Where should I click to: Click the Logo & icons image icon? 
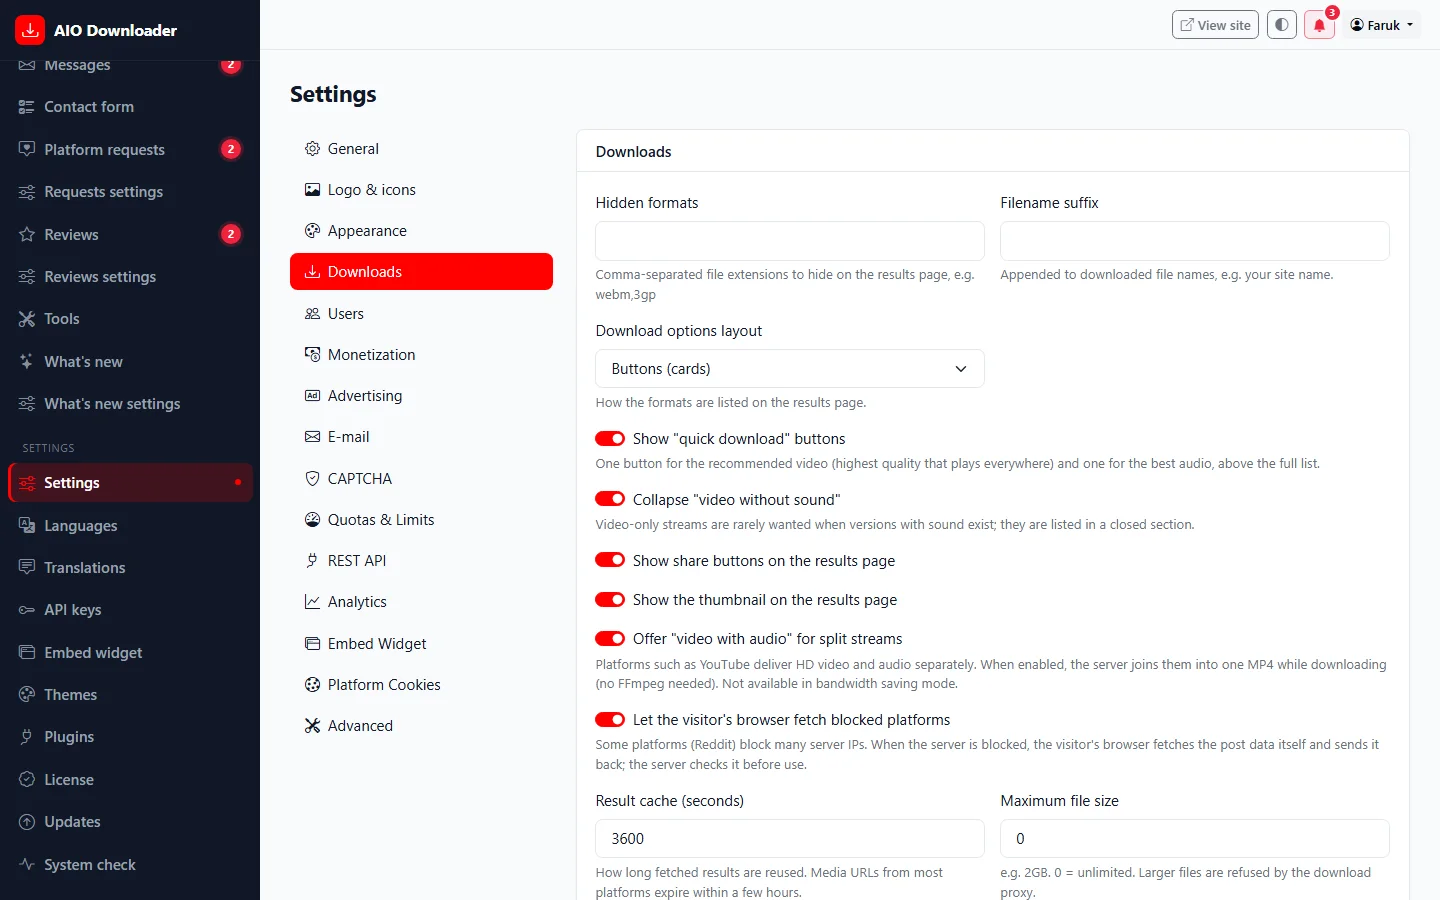pyautogui.click(x=312, y=190)
